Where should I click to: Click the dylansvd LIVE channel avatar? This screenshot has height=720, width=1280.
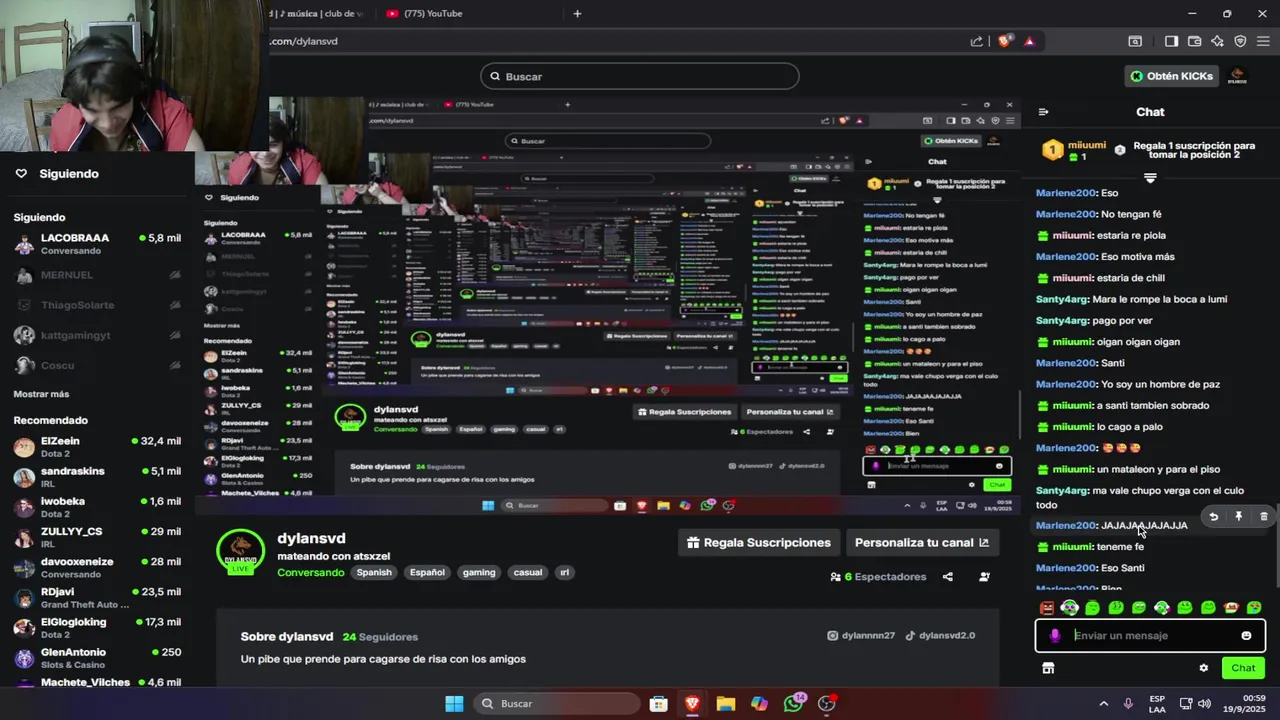pos(241,552)
